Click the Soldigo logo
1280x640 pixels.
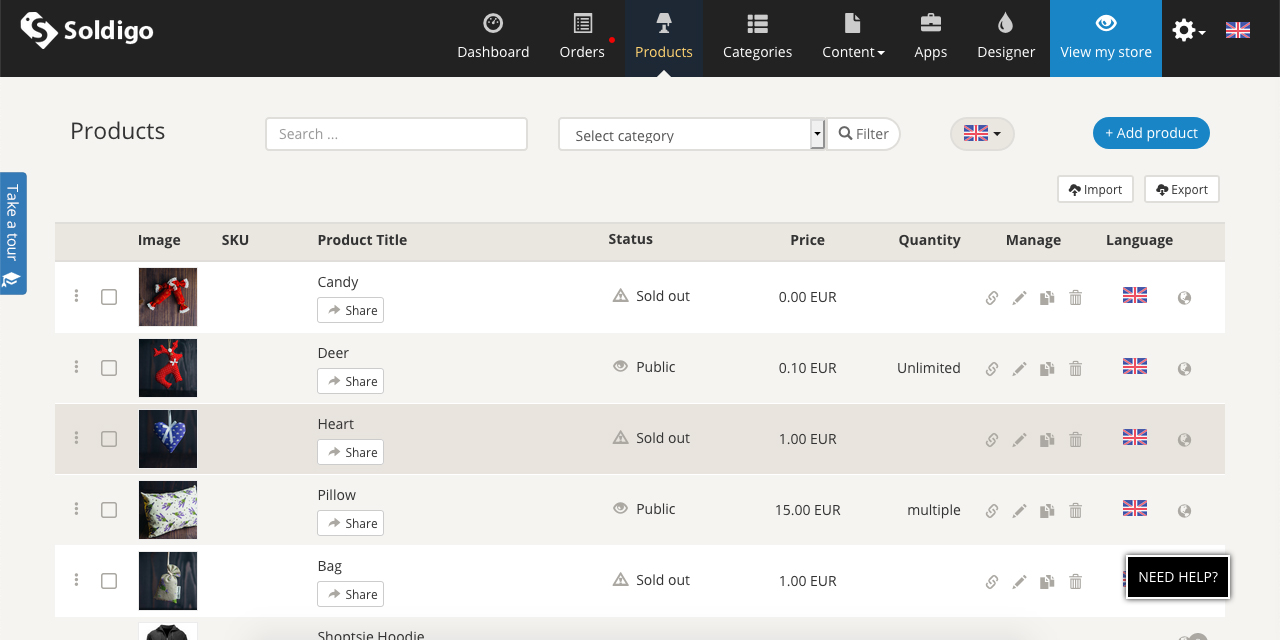pyautogui.click(x=87, y=30)
